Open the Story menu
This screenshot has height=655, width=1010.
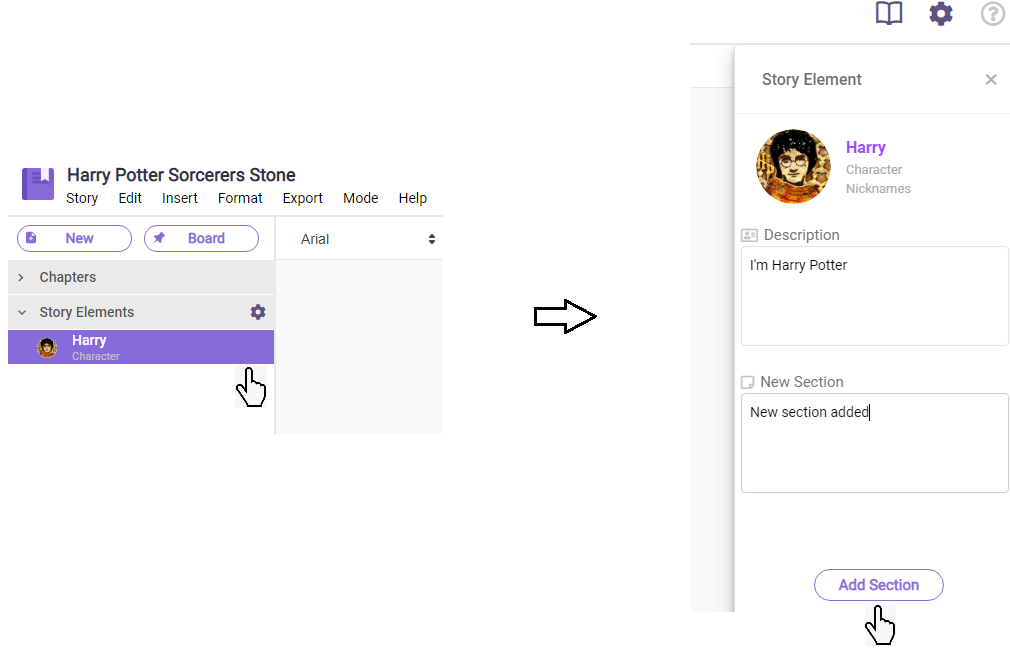click(x=82, y=198)
